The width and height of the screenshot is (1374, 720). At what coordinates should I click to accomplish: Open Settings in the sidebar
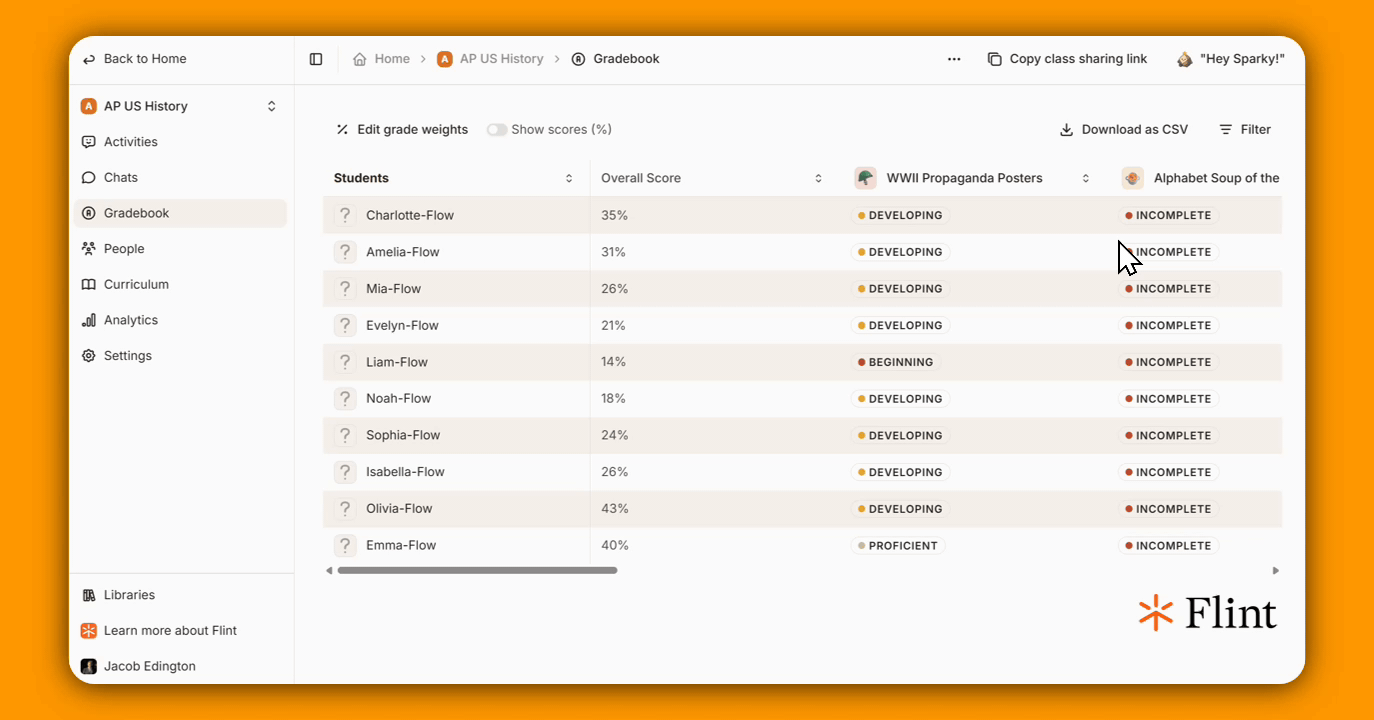180,356
